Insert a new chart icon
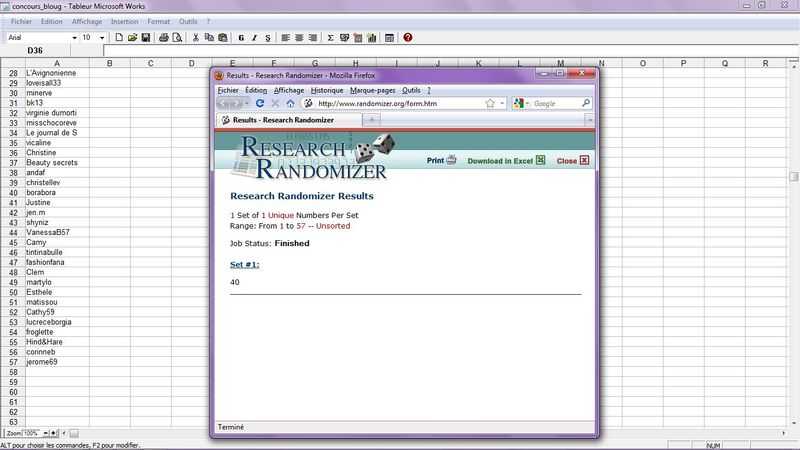This screenshot has width=800, height=450. coord(371,38)
